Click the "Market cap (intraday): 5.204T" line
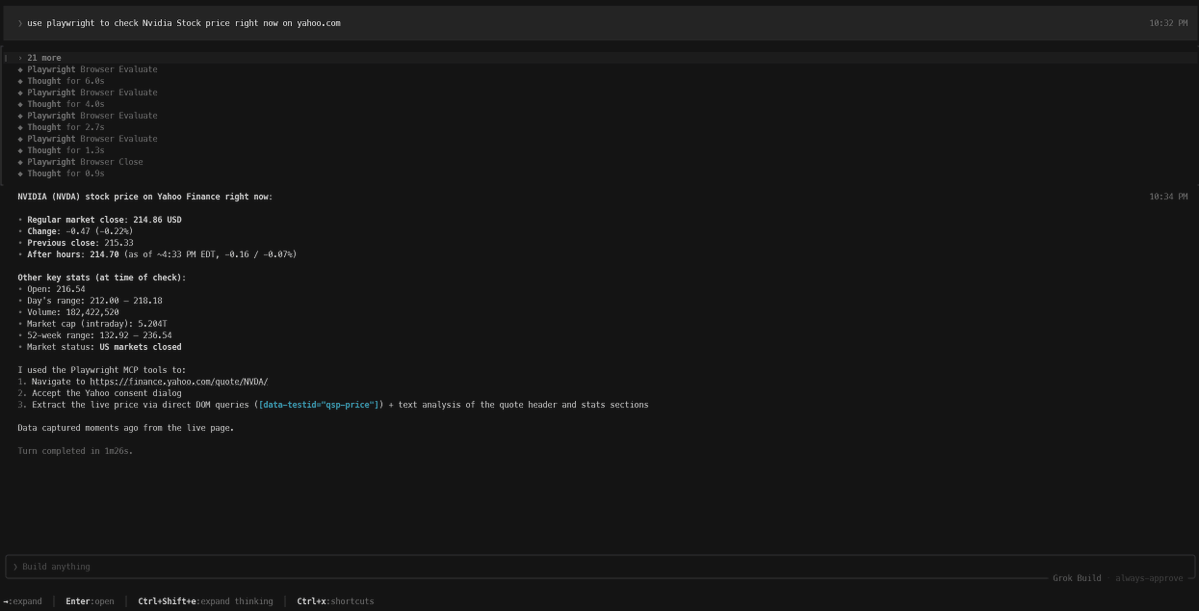The image size is (1199, 611). point(97,323)
